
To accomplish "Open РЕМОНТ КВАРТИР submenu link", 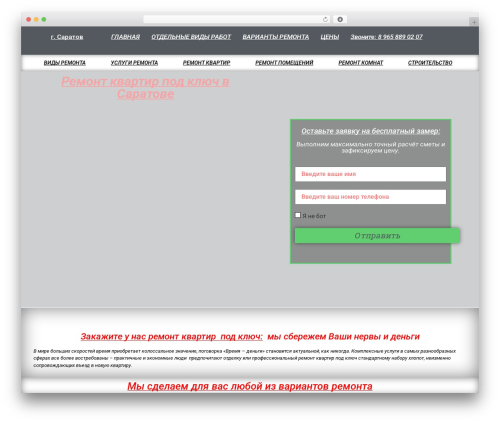I will [206, 63].
